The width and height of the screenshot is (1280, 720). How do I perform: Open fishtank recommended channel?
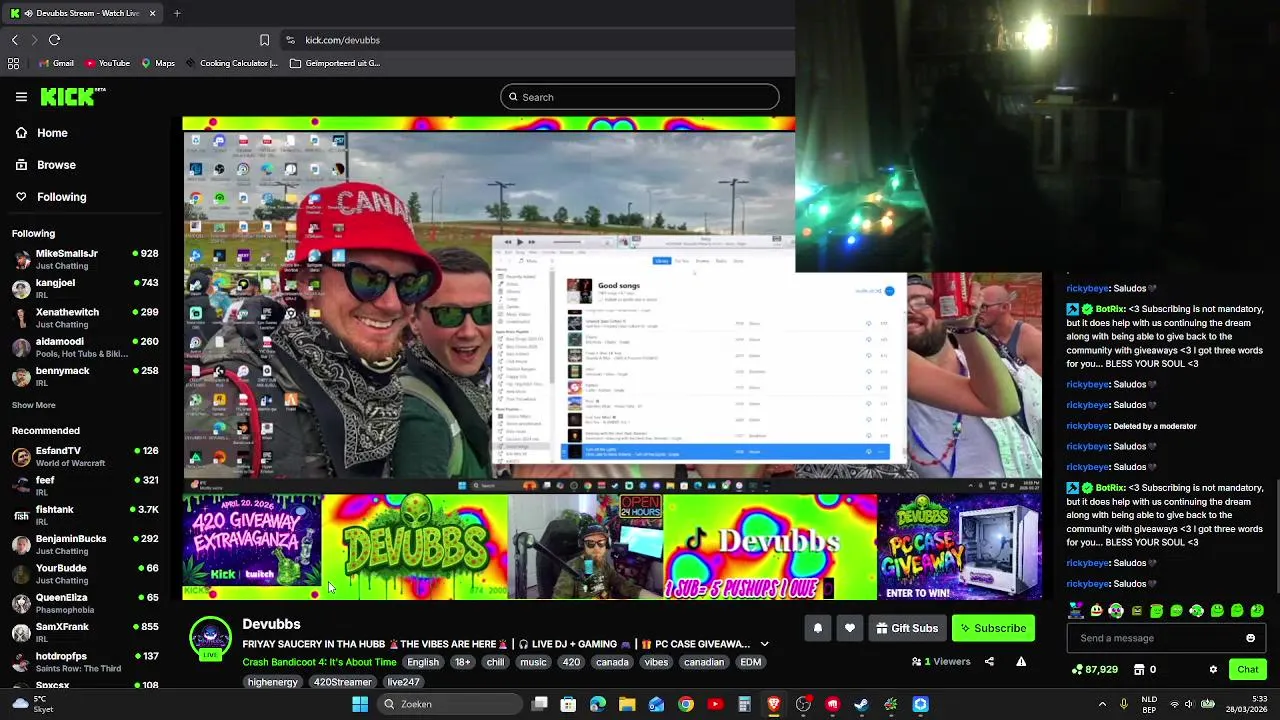85,515
